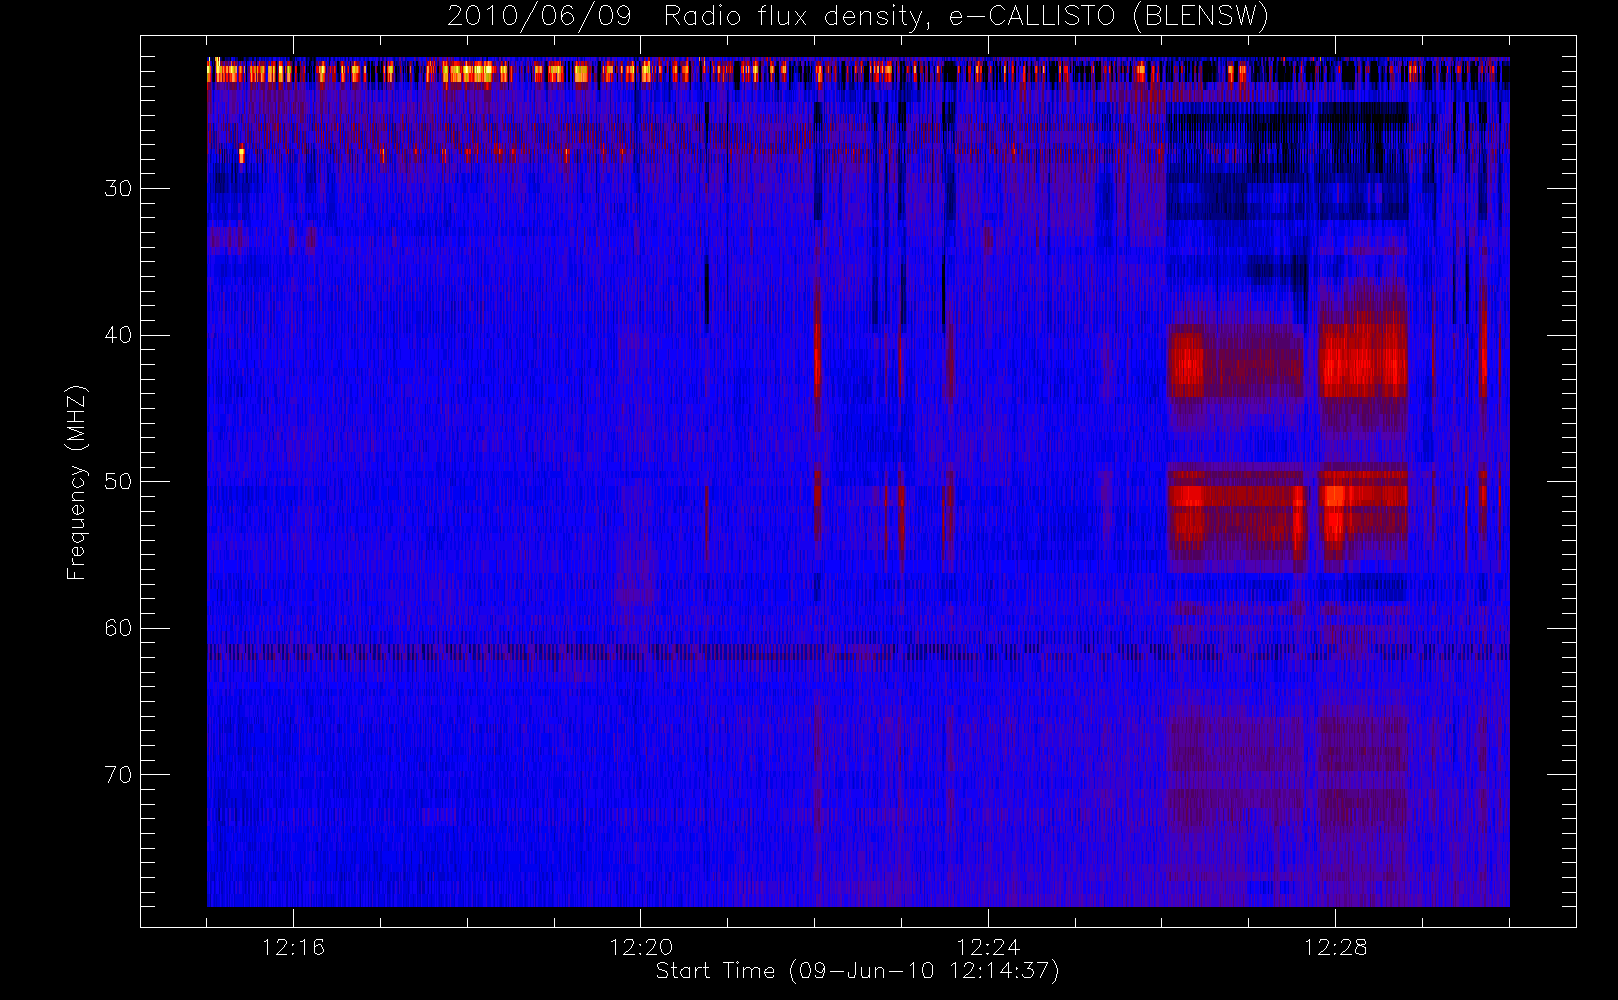Click the 'Frequency (MHZ)' axis label
Screen dimensions: 1618x1000
click(x=76, y=482)
